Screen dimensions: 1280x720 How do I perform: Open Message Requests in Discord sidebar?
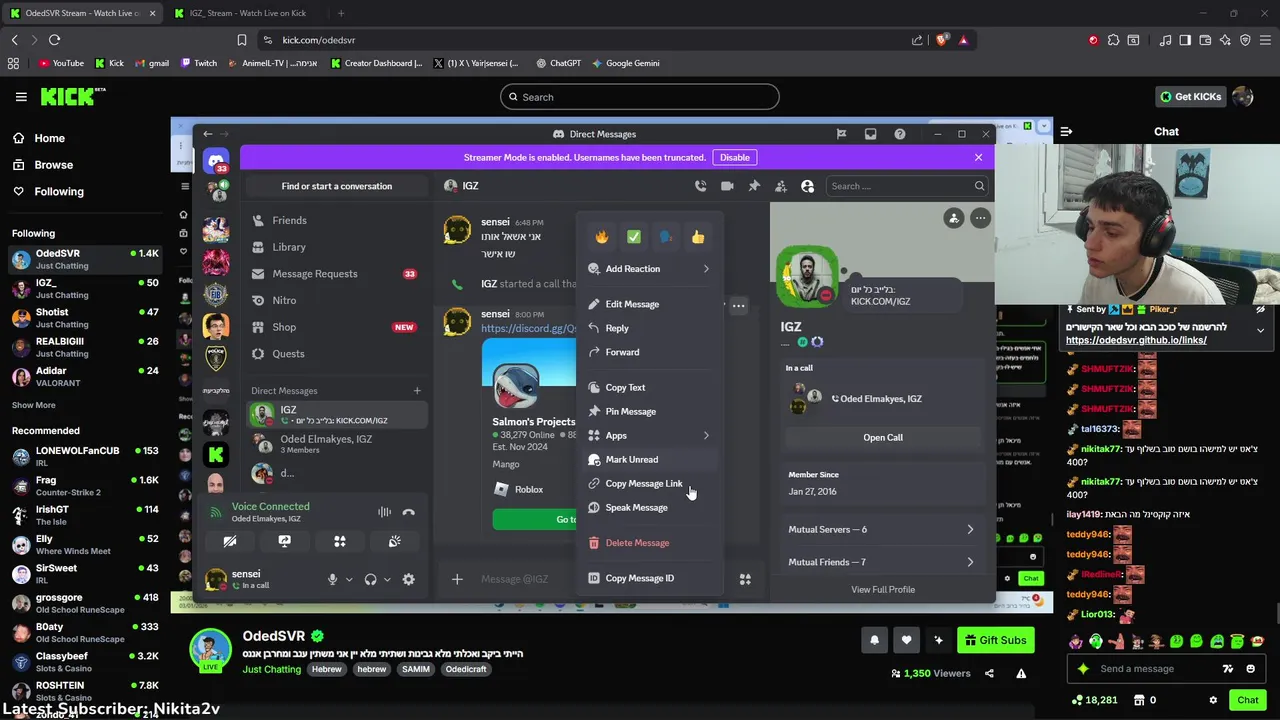click(337, 274)
